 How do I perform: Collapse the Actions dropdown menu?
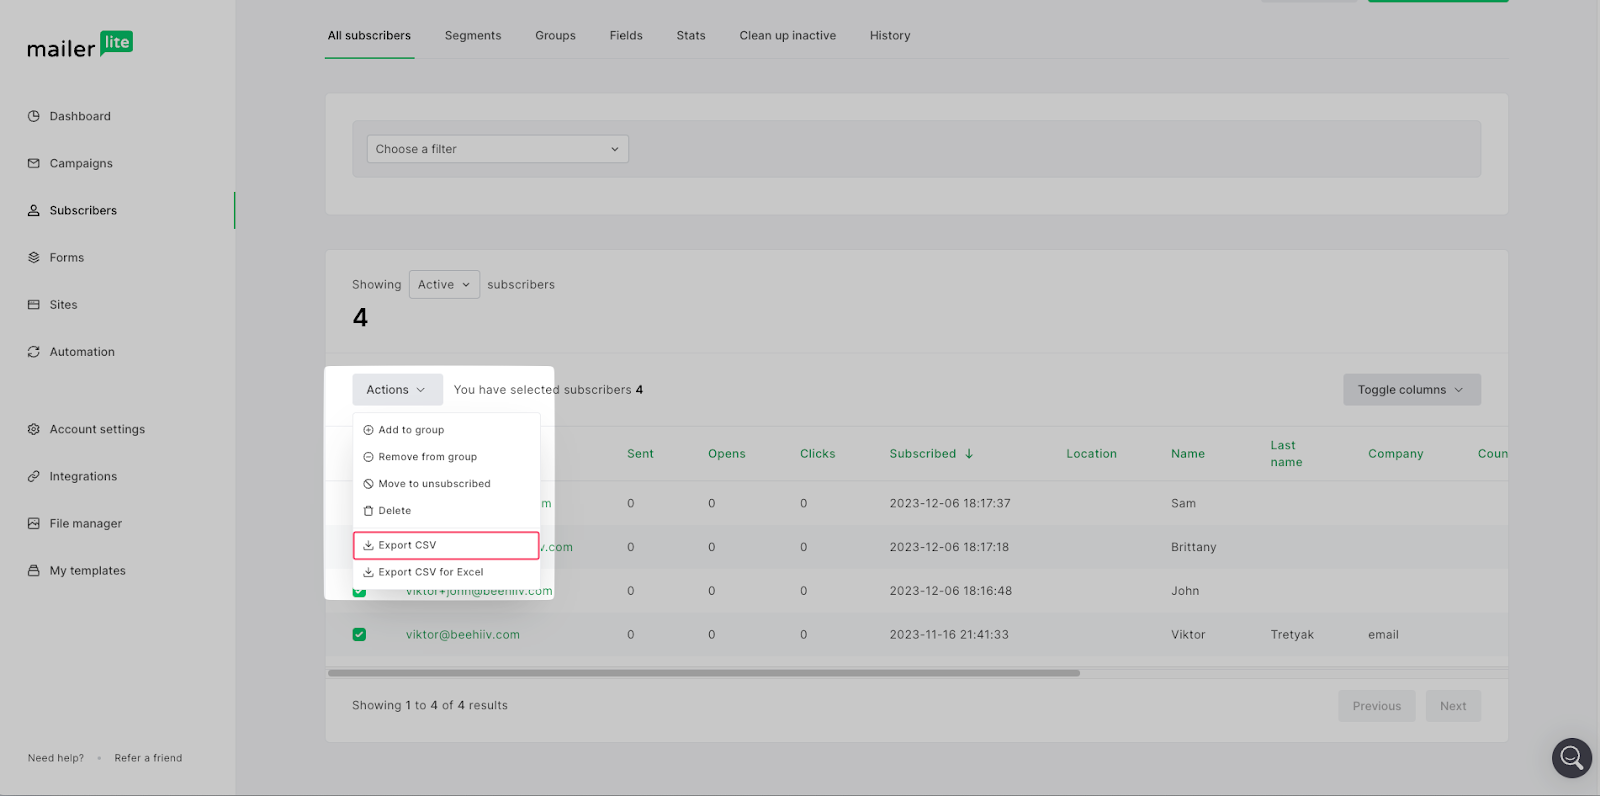pyautogui.click(x=396, y=390)
